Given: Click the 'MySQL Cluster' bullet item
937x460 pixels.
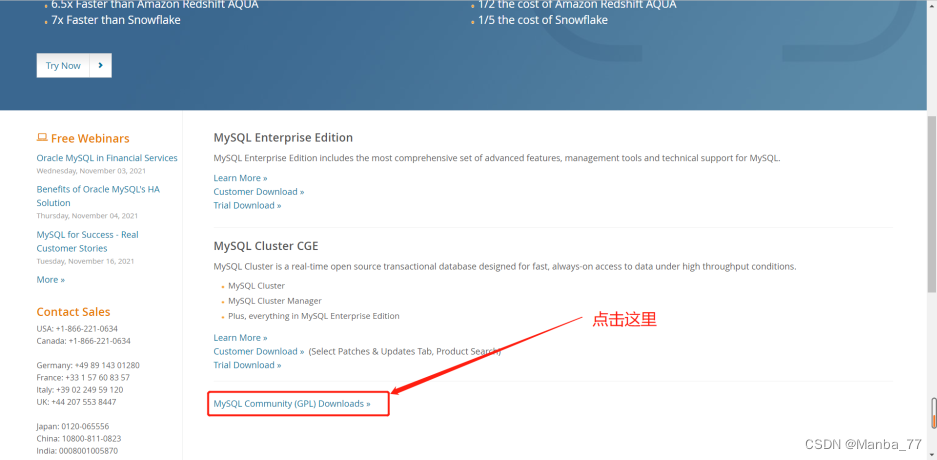Looking at the screenshot, I should [x=256, y=286].
